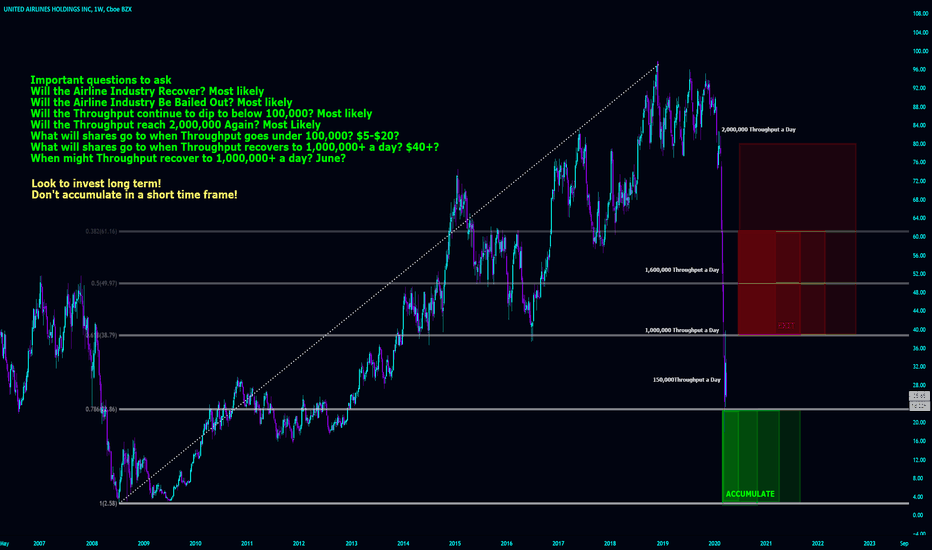The height and width of the screenshot is (550, 932).
Task: Click the 2009 label on time axis
Action: click(143, 543)
